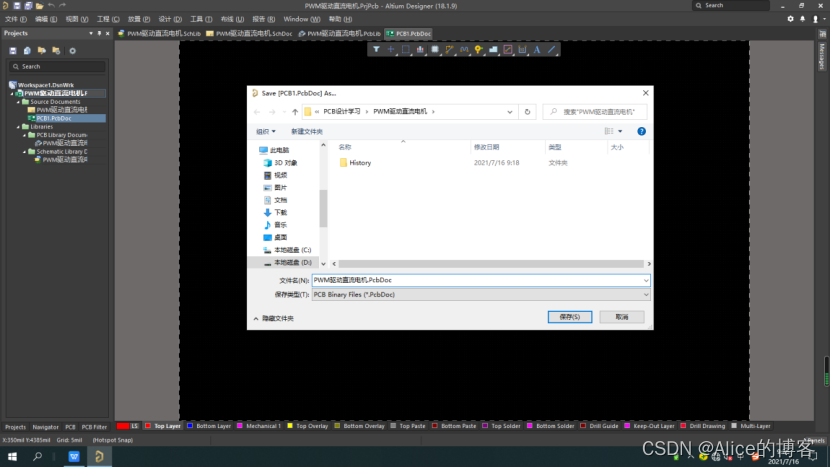Expand the address path dropdown in Save dialog

pos(509,112)
